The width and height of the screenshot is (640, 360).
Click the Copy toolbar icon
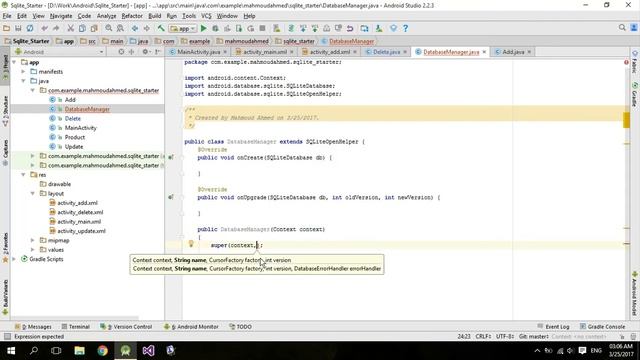[82, 28]
